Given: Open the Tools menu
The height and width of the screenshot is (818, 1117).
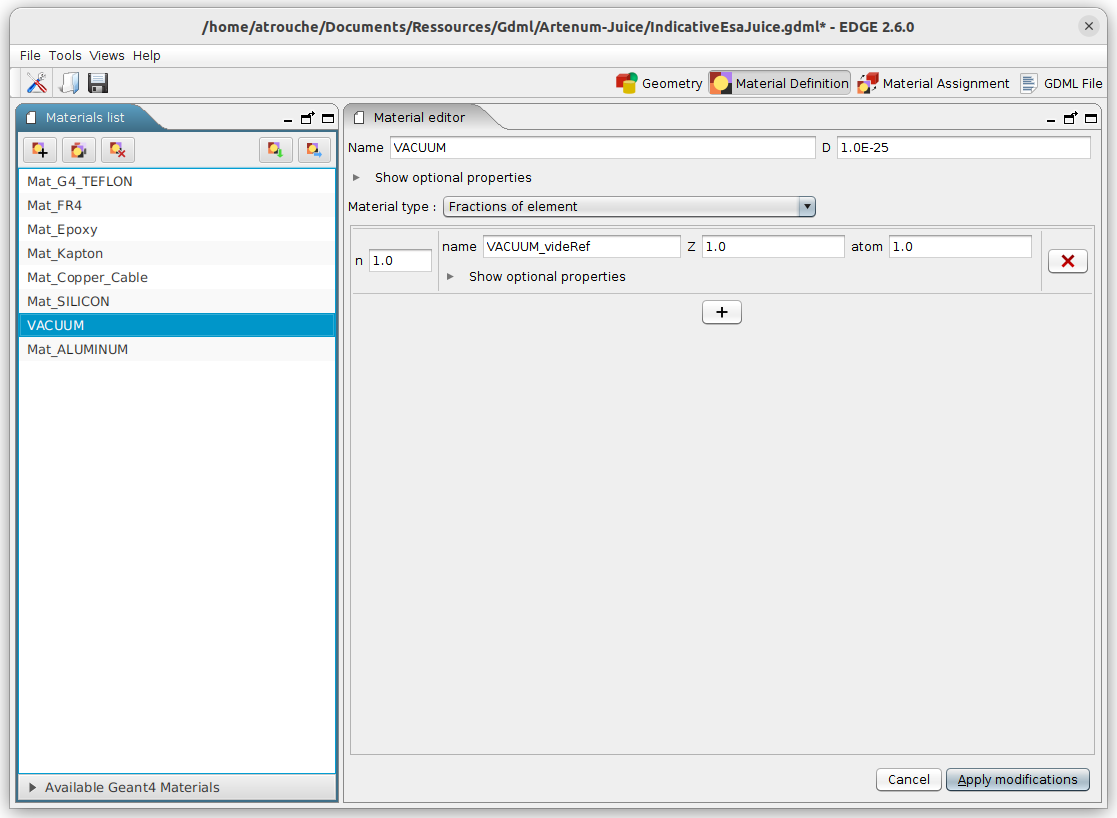Looking at the screenshot, I should [x=65, y=55].
